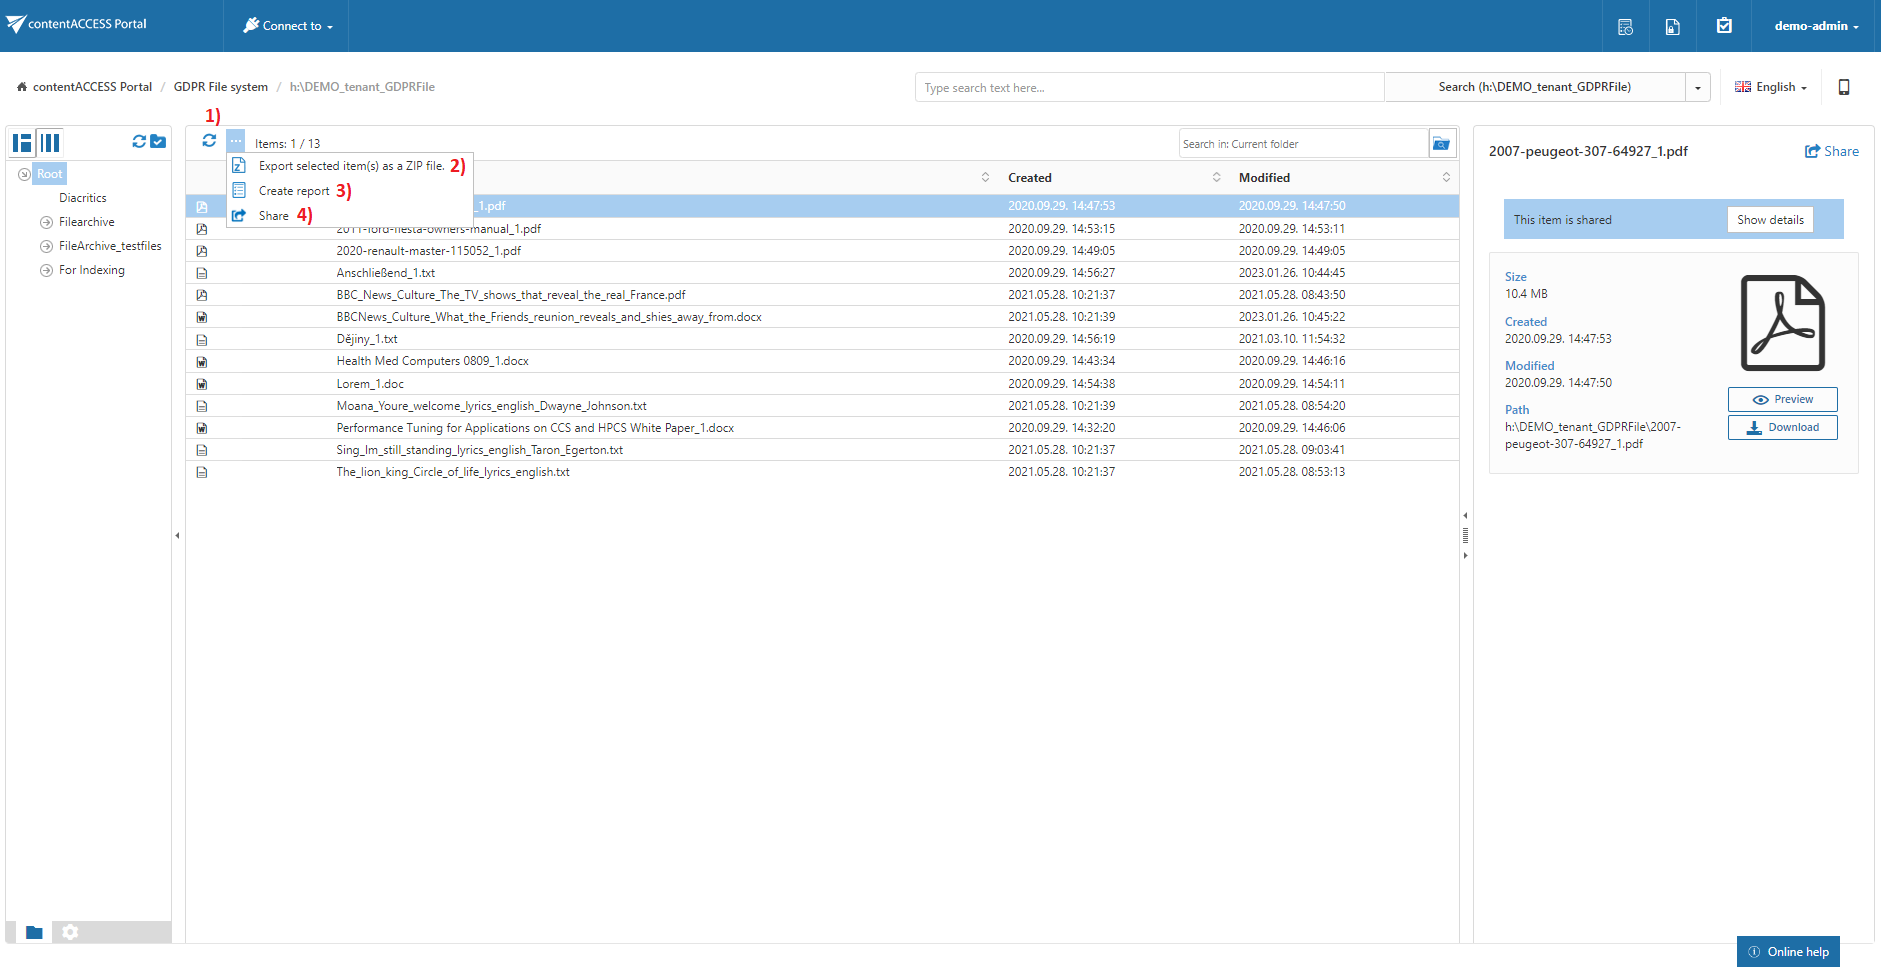This screenshot has width=1881, height=967.
Task: Expand the Filearchive folder node
Action: tap(46, 222)
